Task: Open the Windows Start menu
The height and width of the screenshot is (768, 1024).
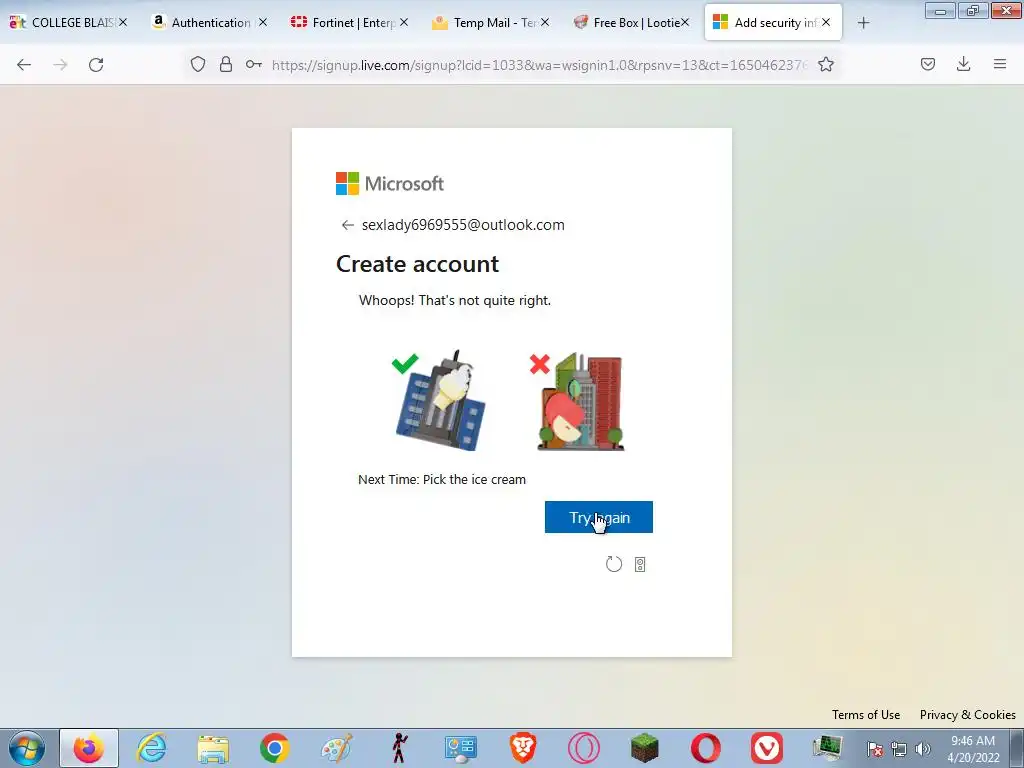Action: (x=27, y=748)
